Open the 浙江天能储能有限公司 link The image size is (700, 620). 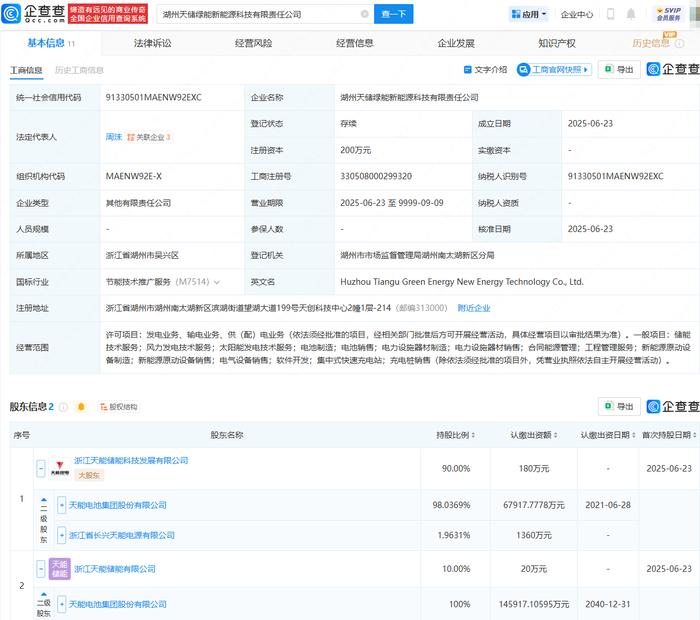pos(115,569)
